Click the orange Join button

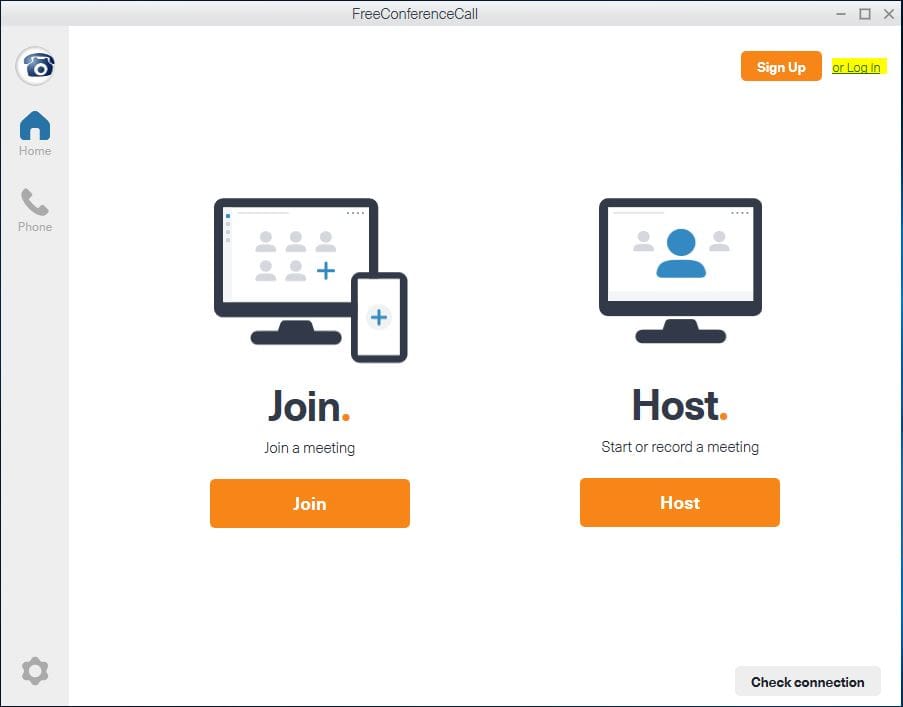310,503
